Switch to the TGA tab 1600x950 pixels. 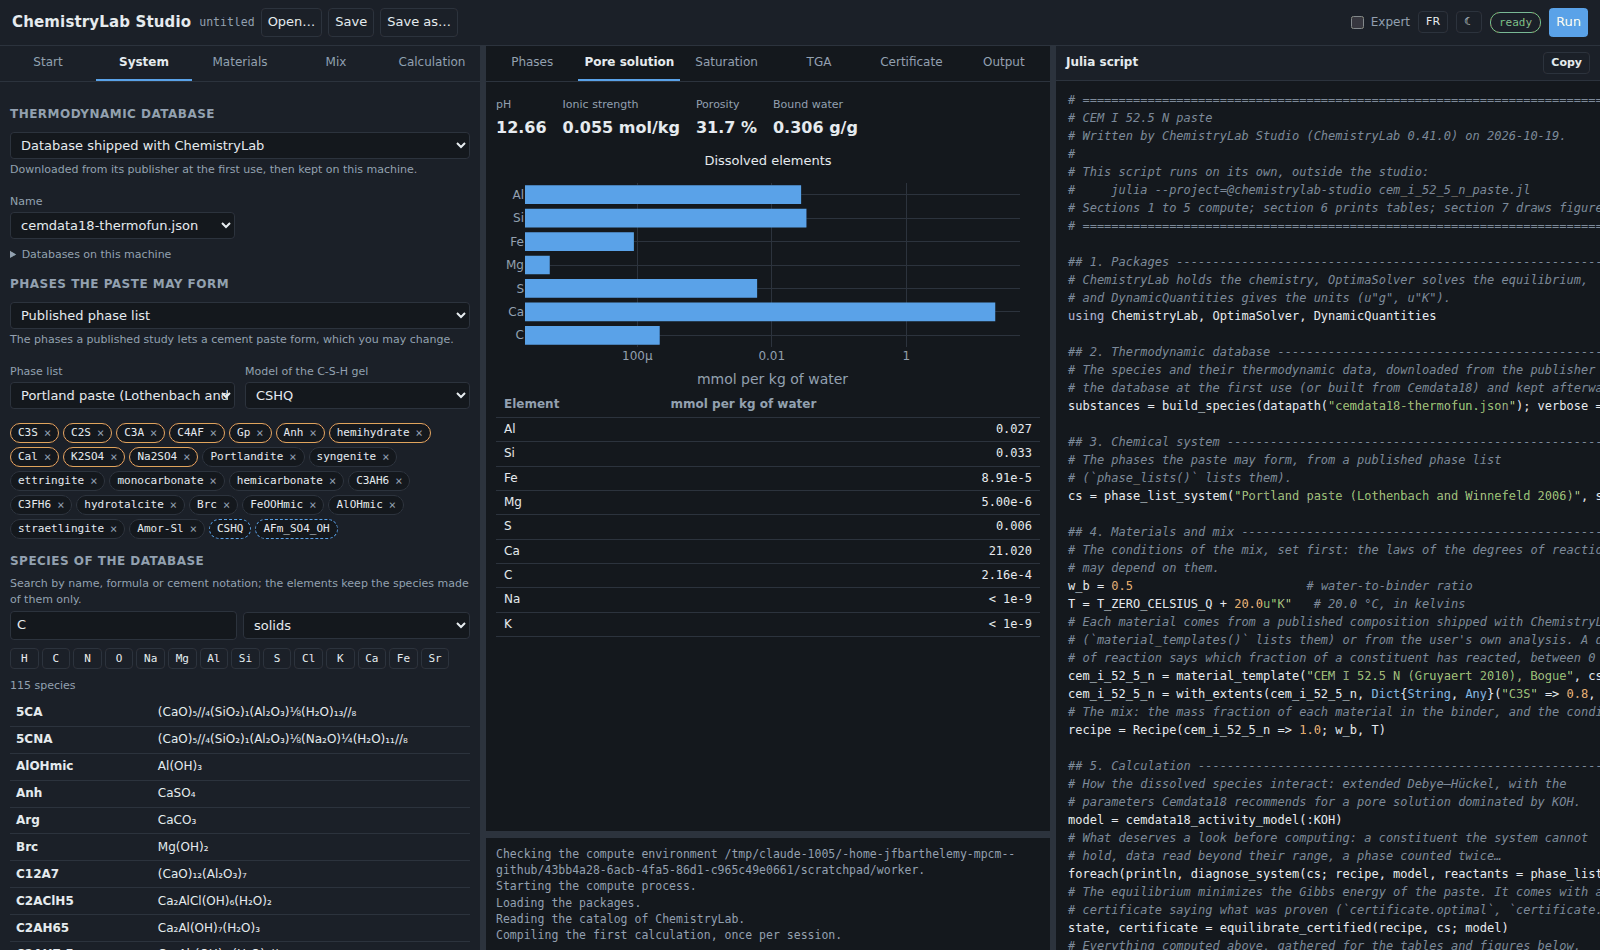819,62
